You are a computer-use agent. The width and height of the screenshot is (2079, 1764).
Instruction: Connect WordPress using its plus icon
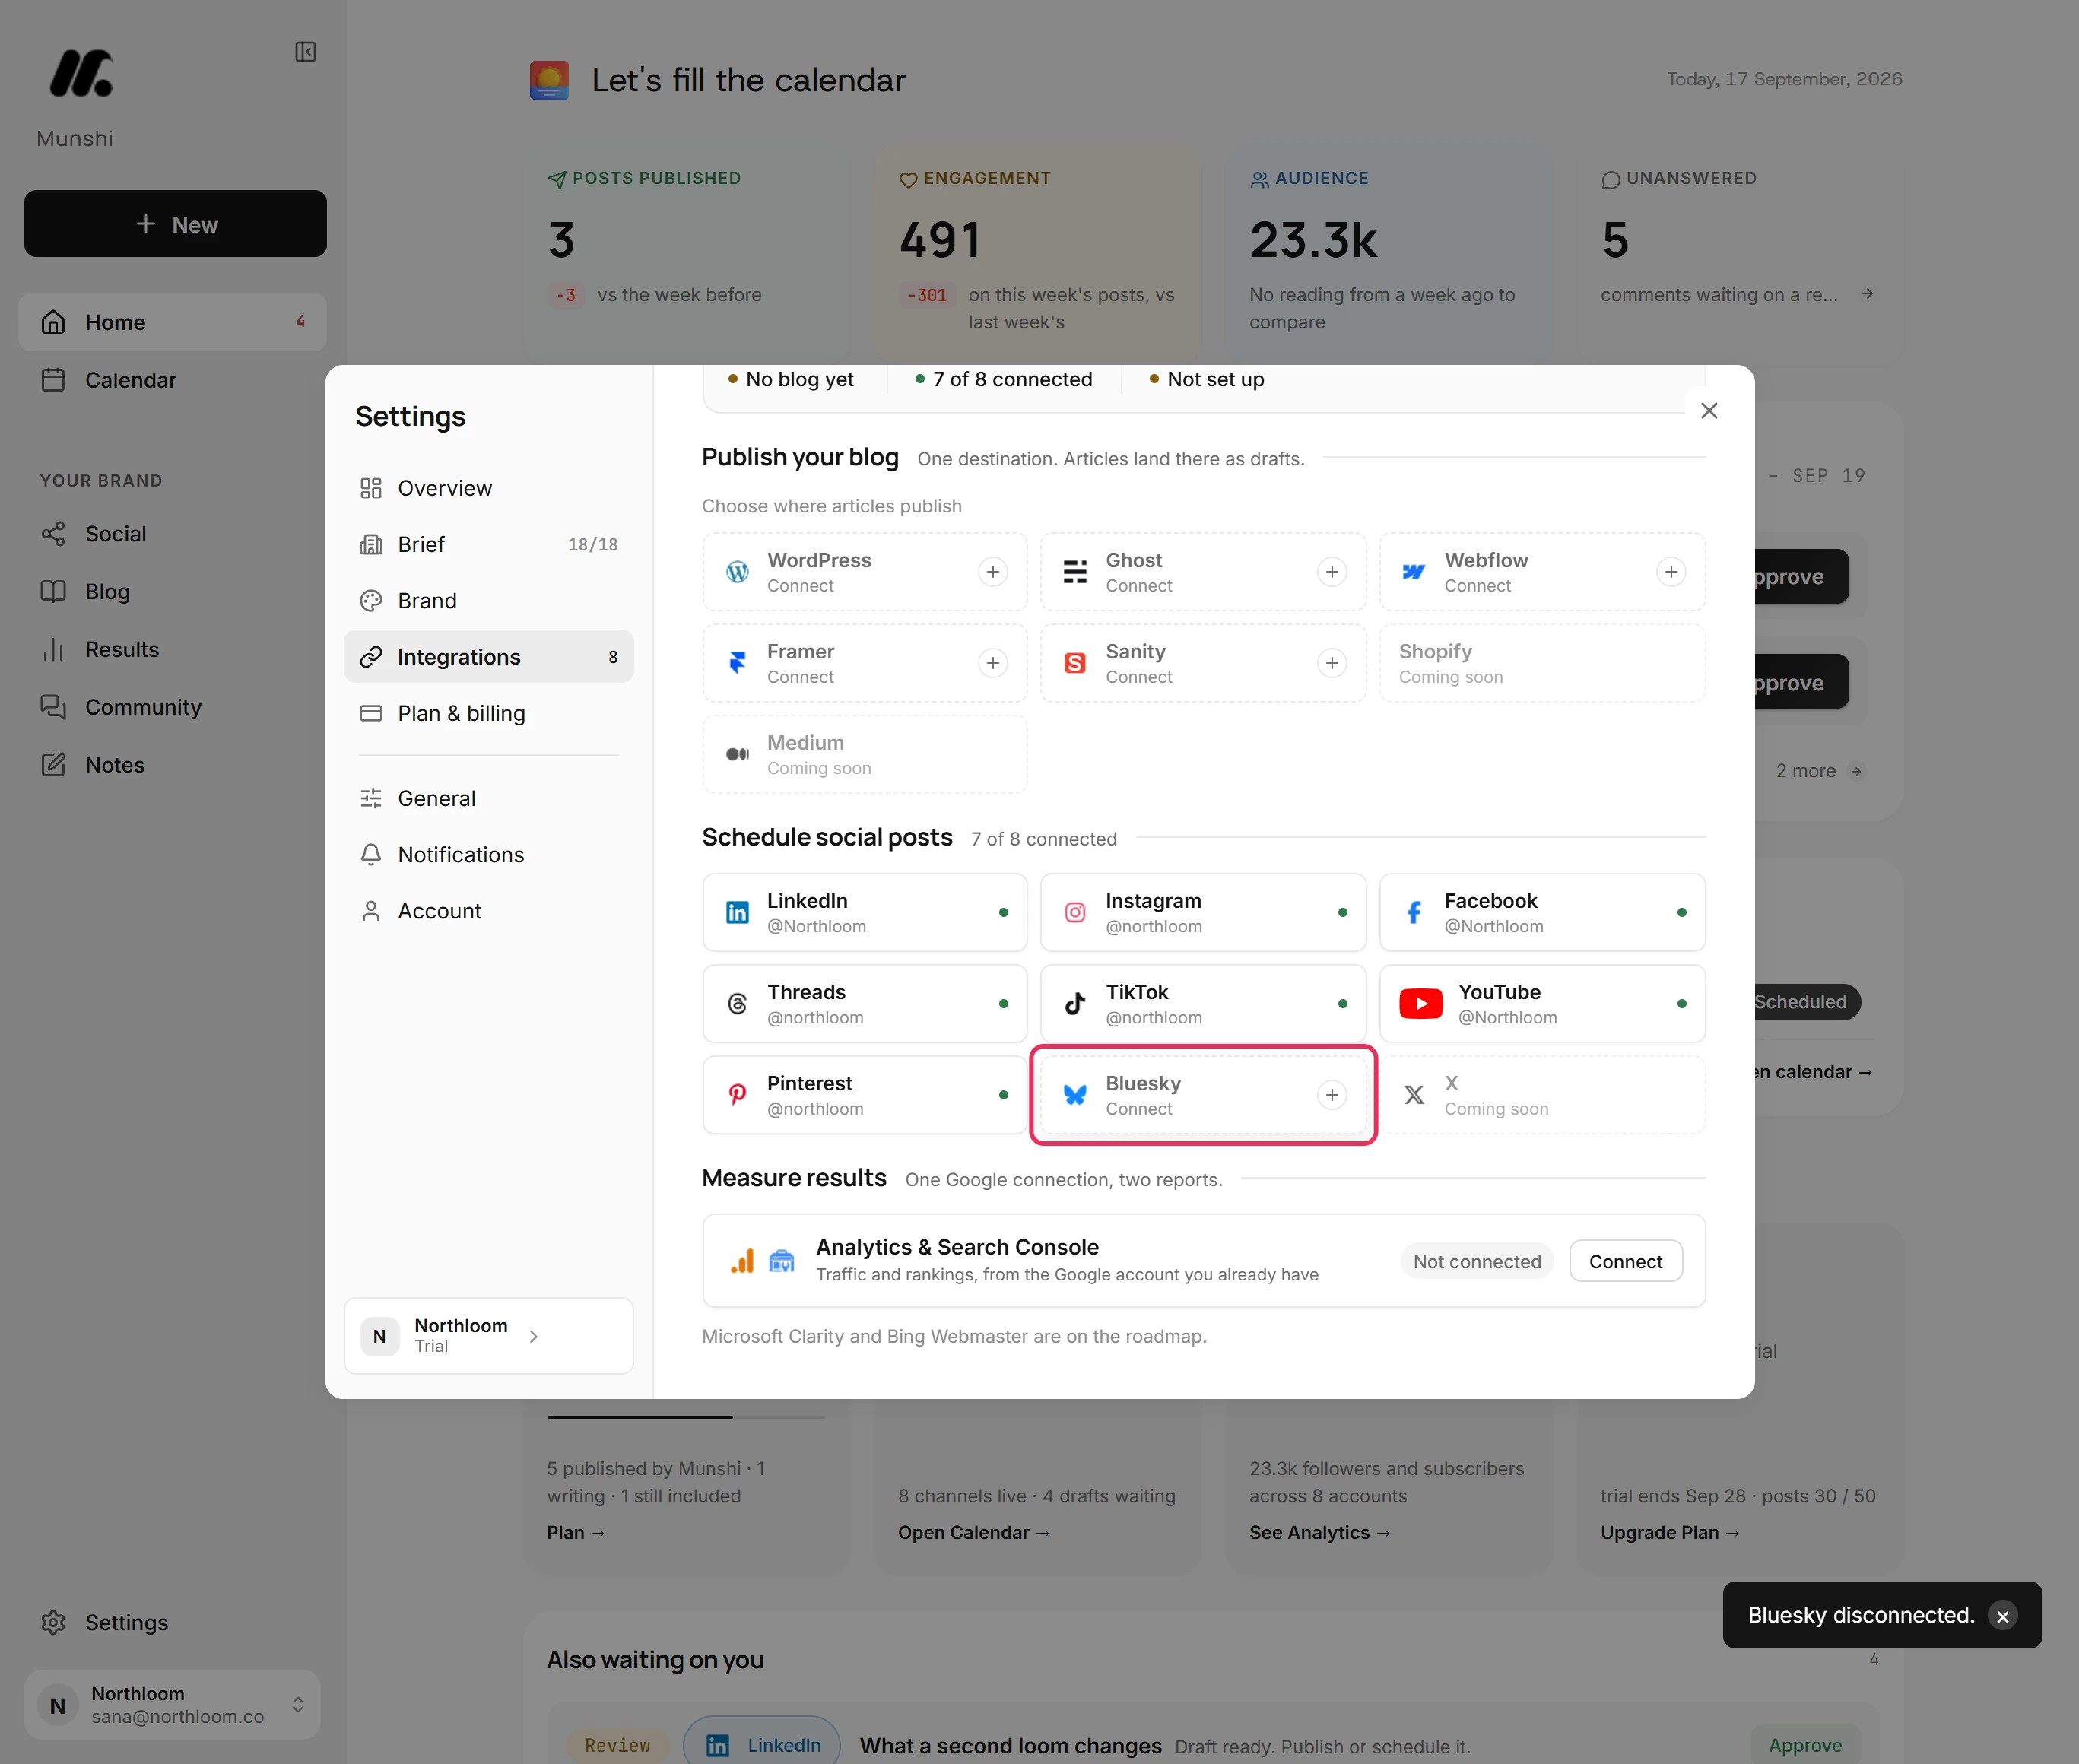(x=992, y=572)
